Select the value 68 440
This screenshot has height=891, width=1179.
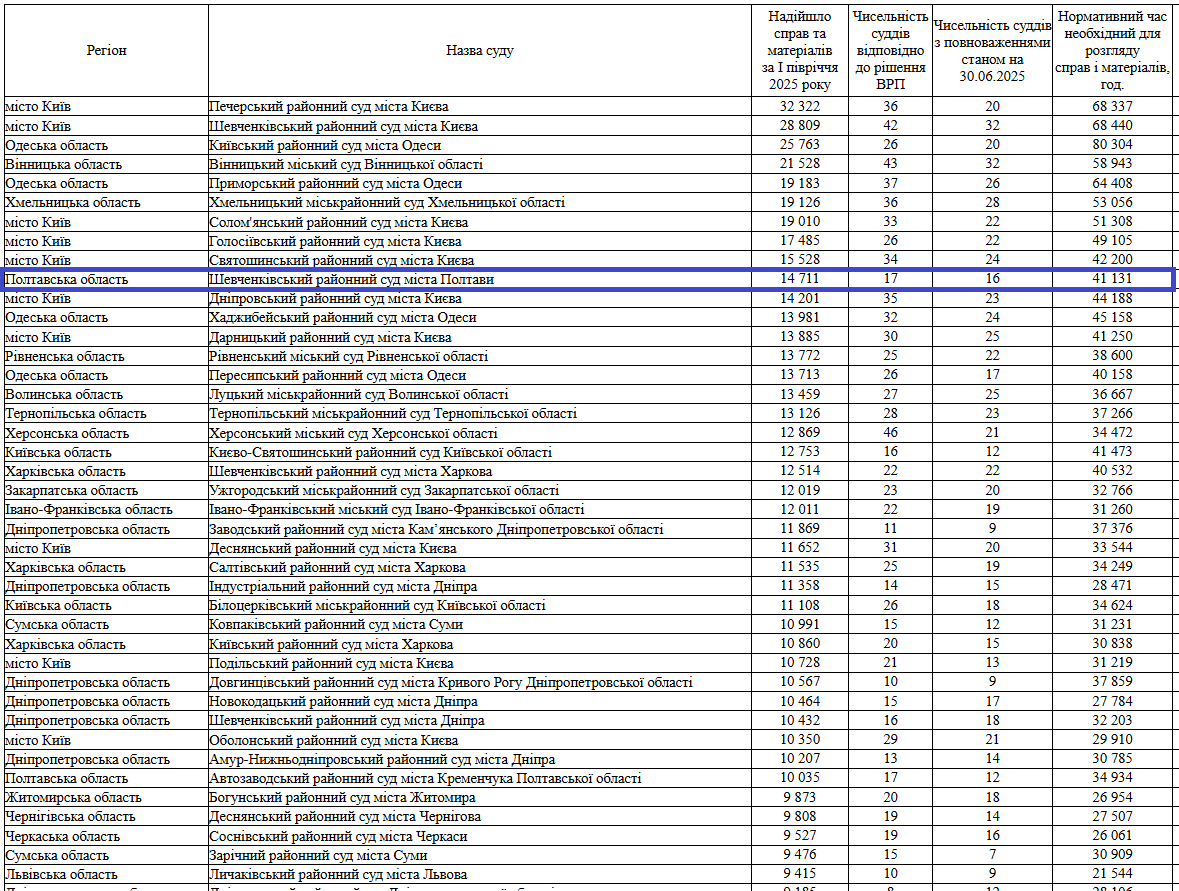1112,126
